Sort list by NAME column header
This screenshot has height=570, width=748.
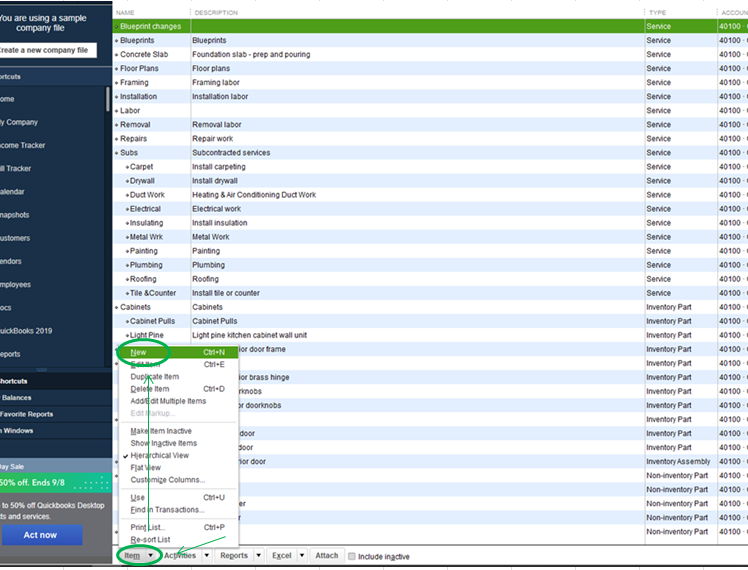(x=125, y=12)
